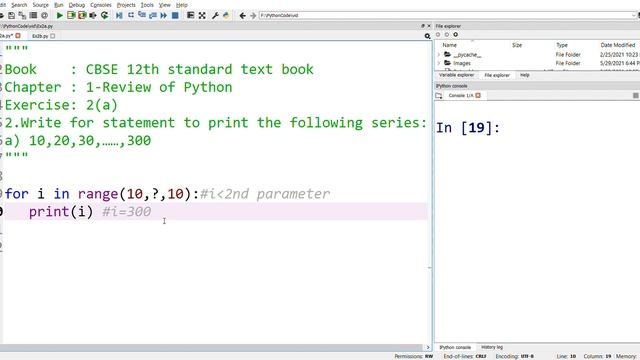Click working directory path field

click(x=447, y=16)
